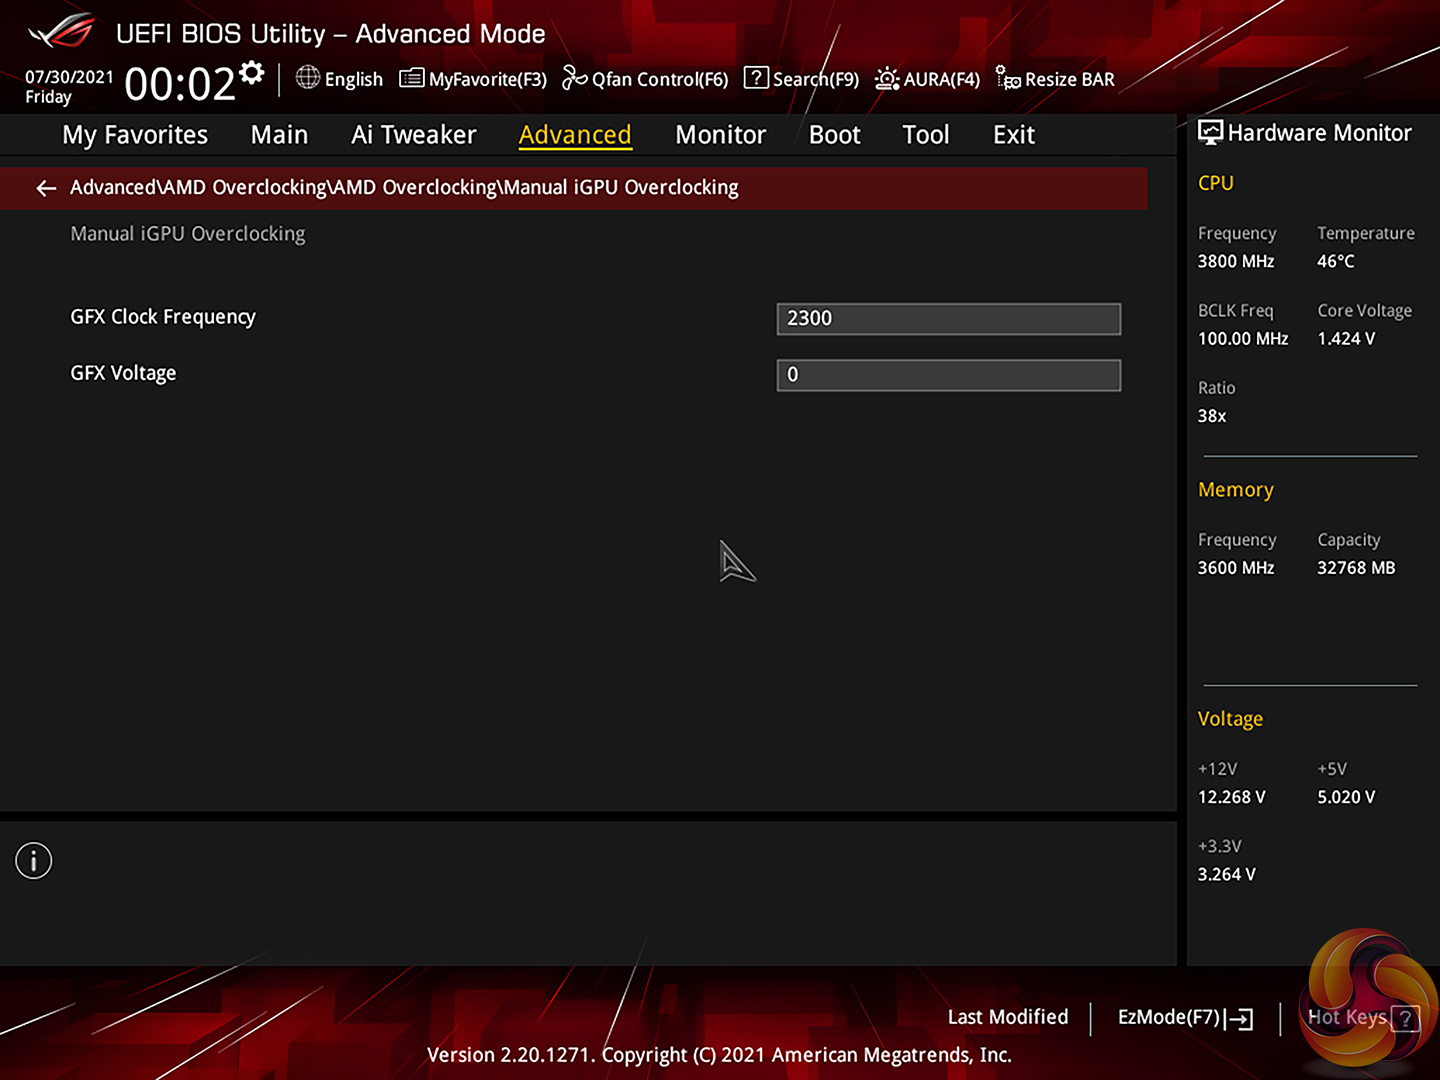Click the back arrow in breadcrumb bar
This screenshot has height=1080, width=1440.
coord(46,188)
